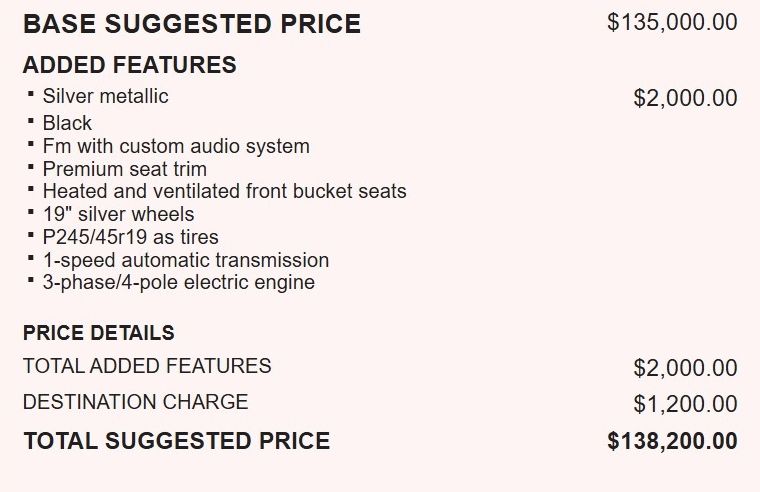This screenshot has height=492, width=760.
Task: Select 1-speed automatic transmission item
Action: (185, 260)
